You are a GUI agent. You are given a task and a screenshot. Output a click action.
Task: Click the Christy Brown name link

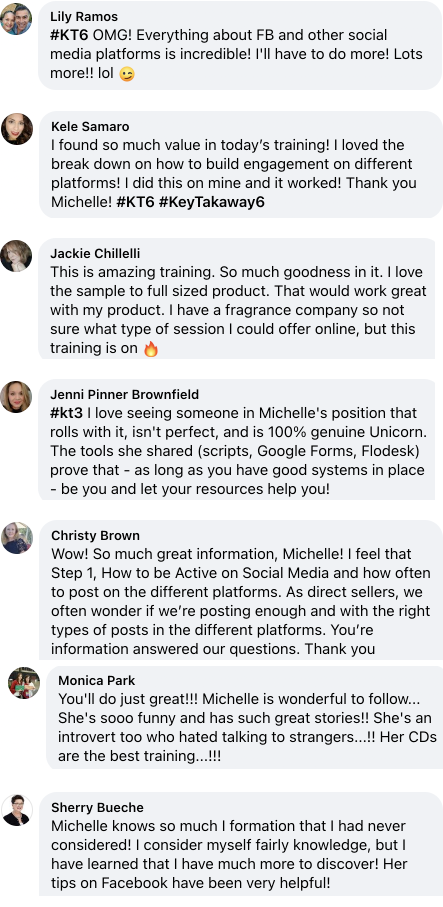(95, 536)
